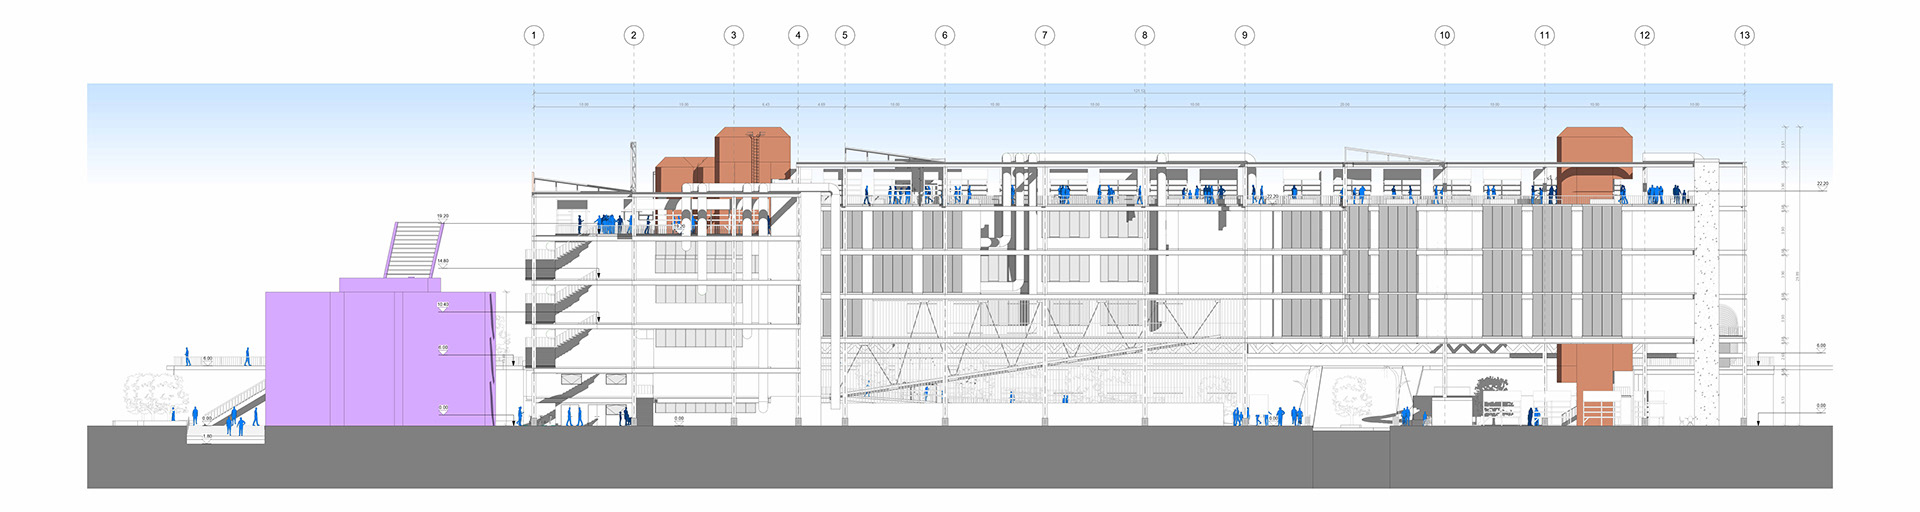
Task: Click the 22.20 elevation label
Action: [1822, 184]
